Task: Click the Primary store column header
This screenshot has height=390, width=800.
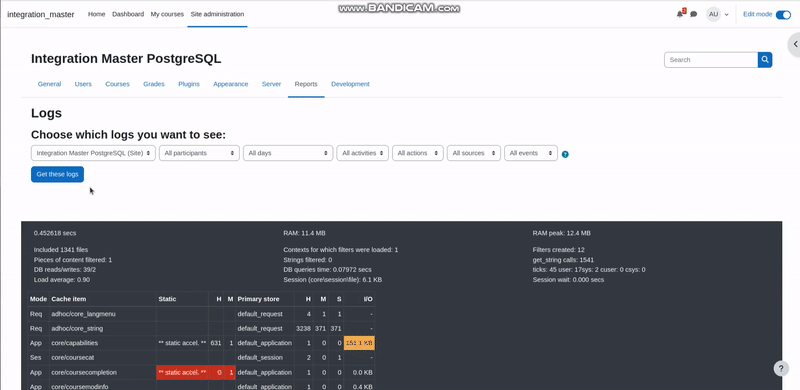Action: click(x=259, y=299)
